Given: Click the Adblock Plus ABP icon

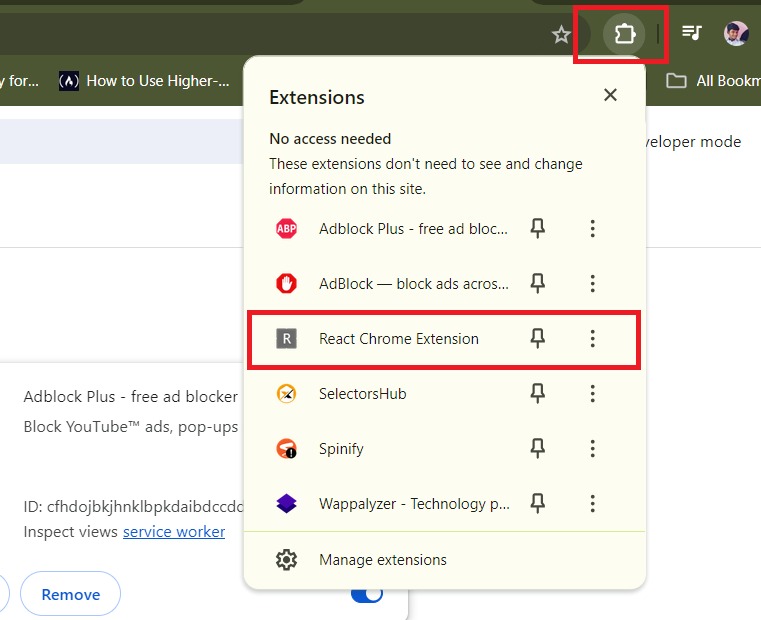Looking at the screenshot, I should [286, 229].
